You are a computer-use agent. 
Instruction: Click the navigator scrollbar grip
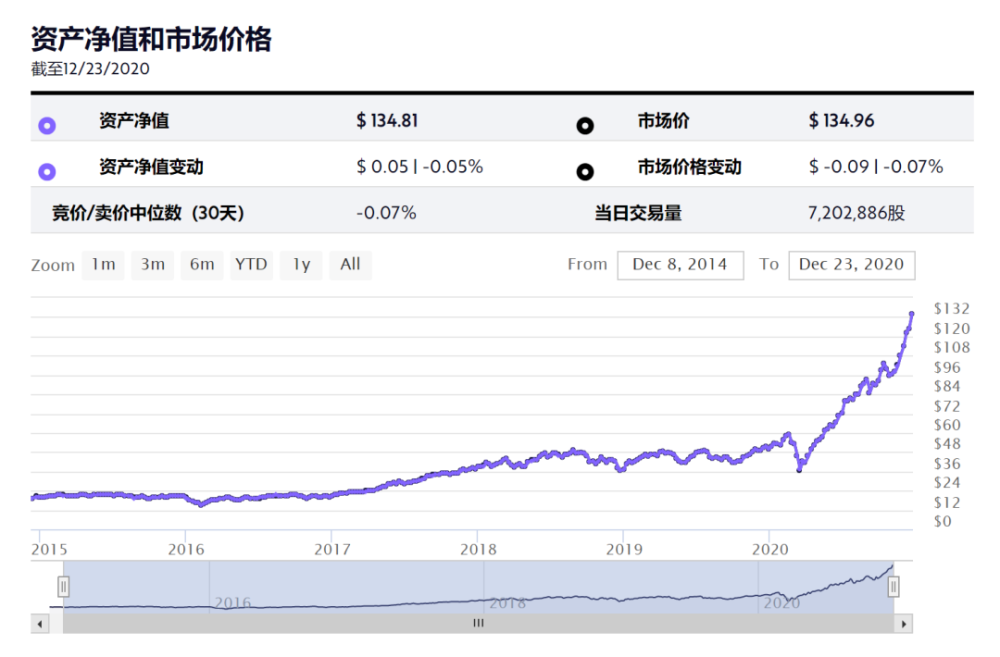pos(478,624)
